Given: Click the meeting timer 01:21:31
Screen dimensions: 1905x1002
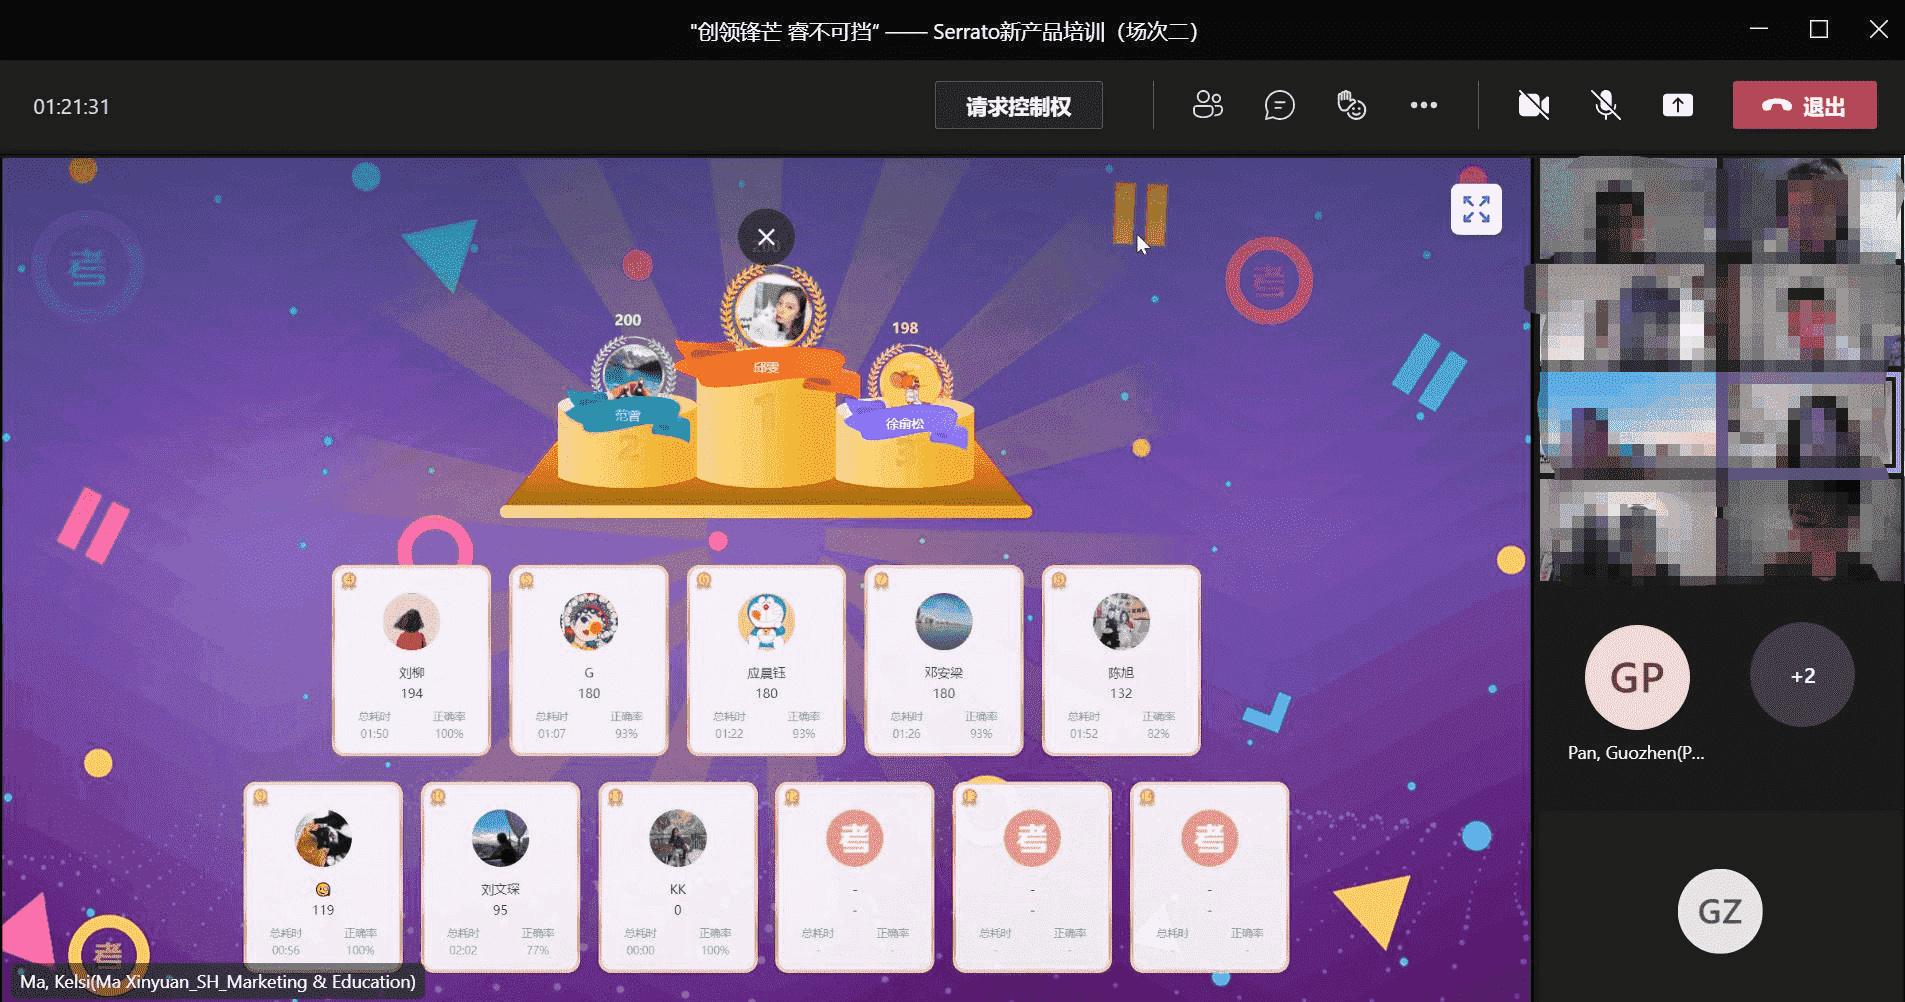Looking at the screenshot, I should pos(72,106).
